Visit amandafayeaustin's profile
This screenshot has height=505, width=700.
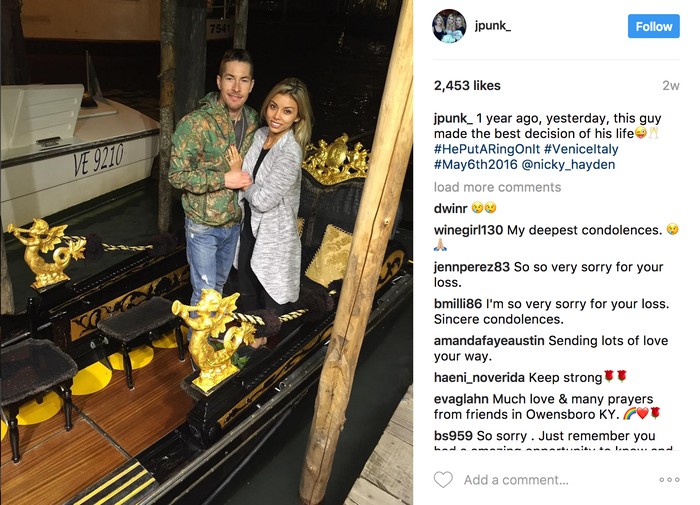489,341
